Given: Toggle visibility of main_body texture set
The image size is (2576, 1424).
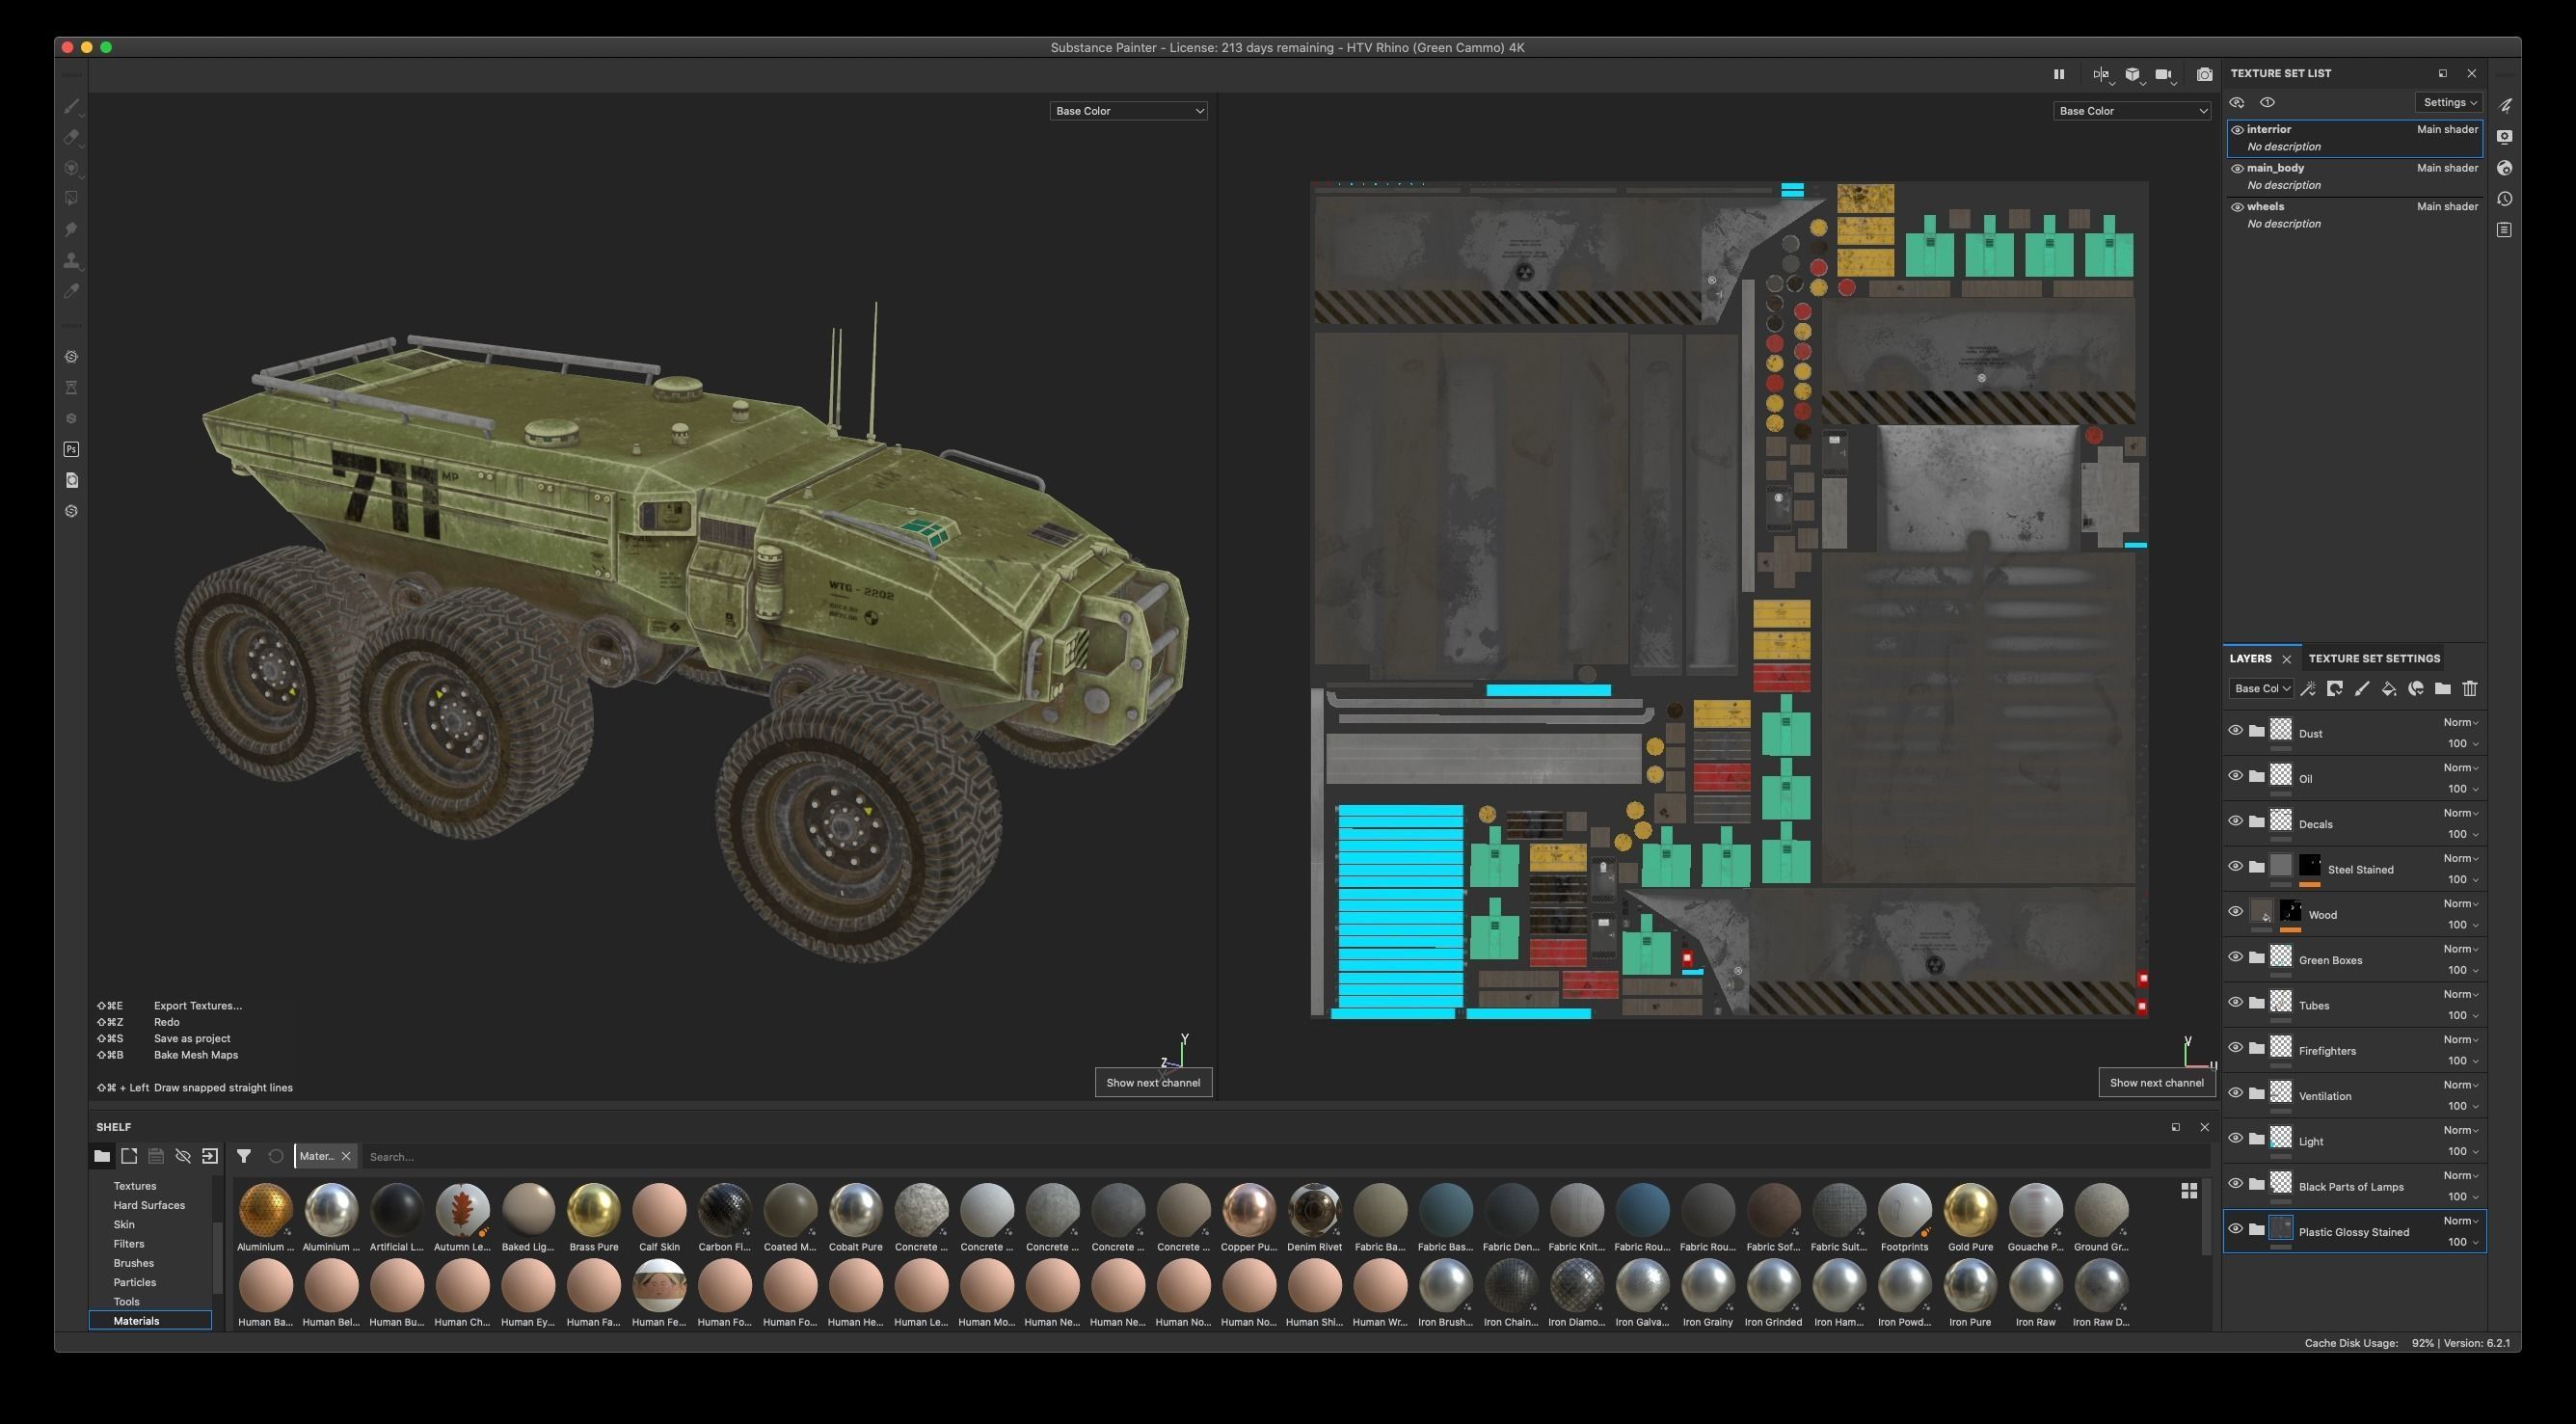Looking at the screenshot, I should pos(2237,168).
